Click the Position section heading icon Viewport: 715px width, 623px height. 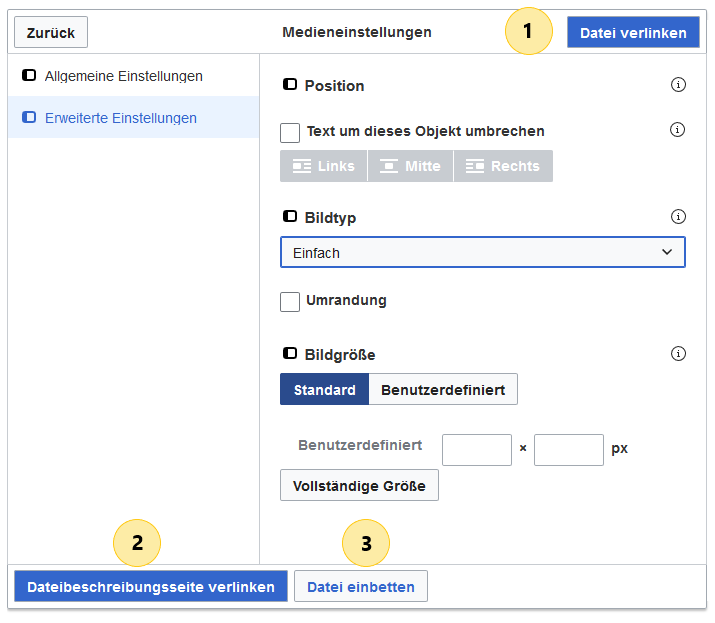pos(290,84)
